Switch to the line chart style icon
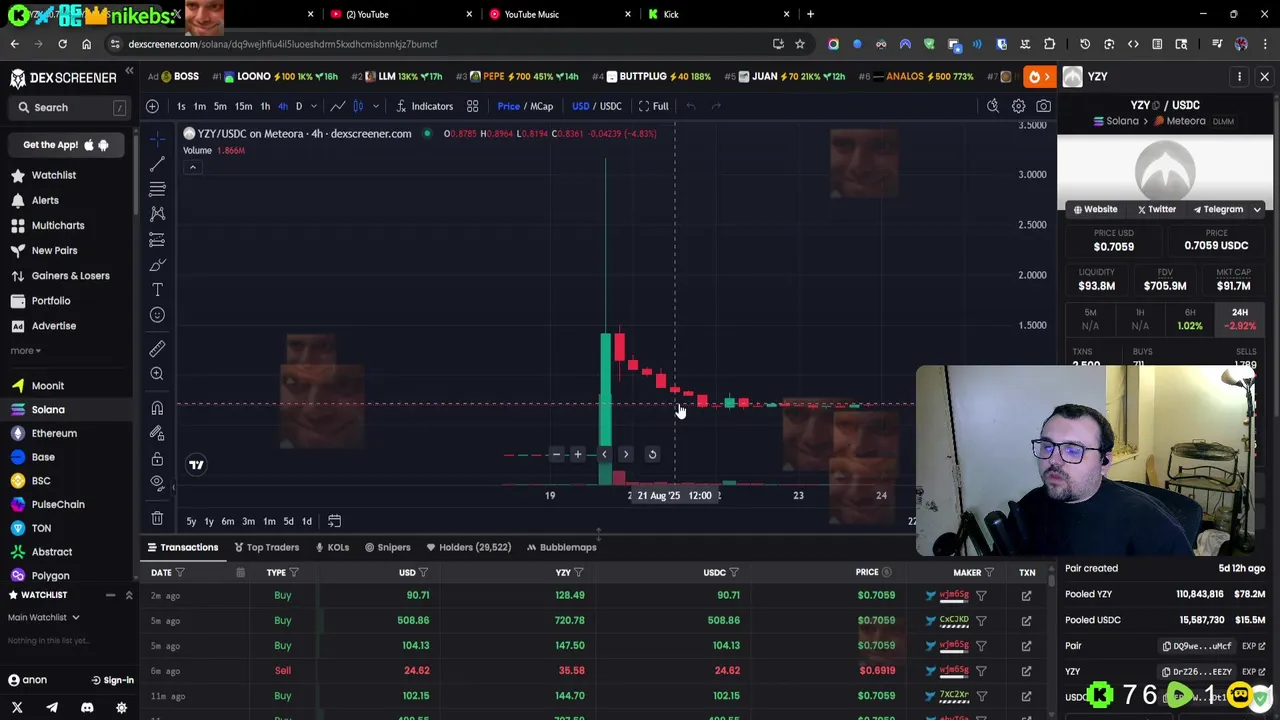Image resolution: width=1280 pixels, height=720 pixels. click(338, 106)
